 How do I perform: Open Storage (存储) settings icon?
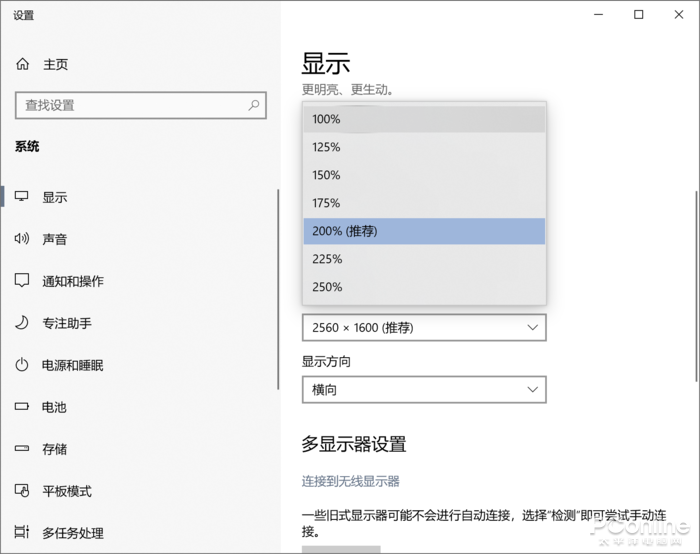pos(22,449)
